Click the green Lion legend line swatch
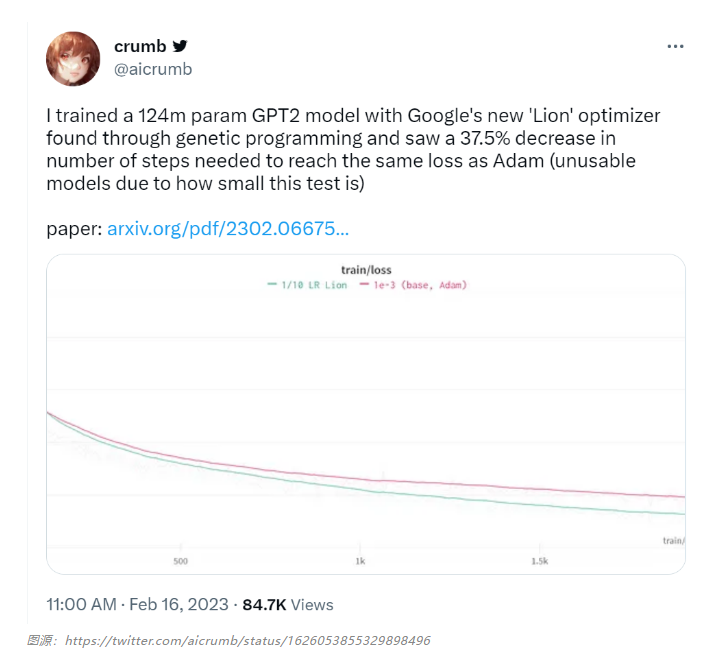Screen dimensions: 715x663 (272, 285)
